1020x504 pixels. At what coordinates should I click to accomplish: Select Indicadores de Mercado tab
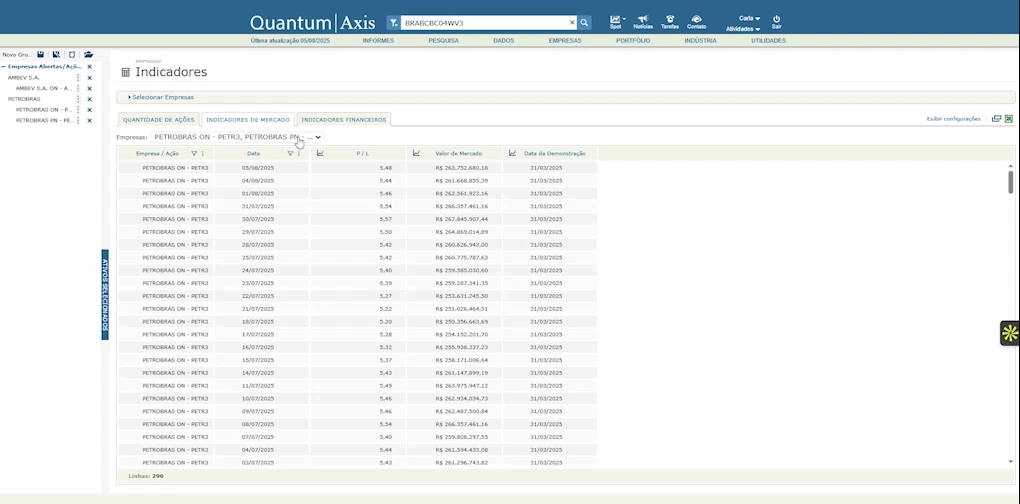point(248,120)
